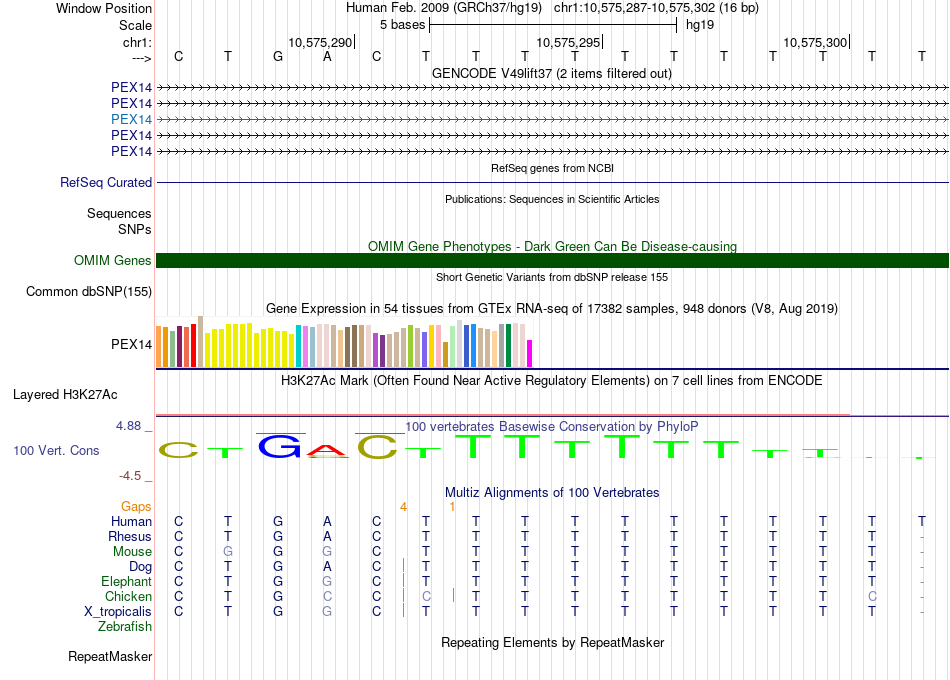Screen dimensions: 950x680
Task: Open '100 vertebrates Basewise Conservation by PhyloP' title
Action: (x=552, y=427)
